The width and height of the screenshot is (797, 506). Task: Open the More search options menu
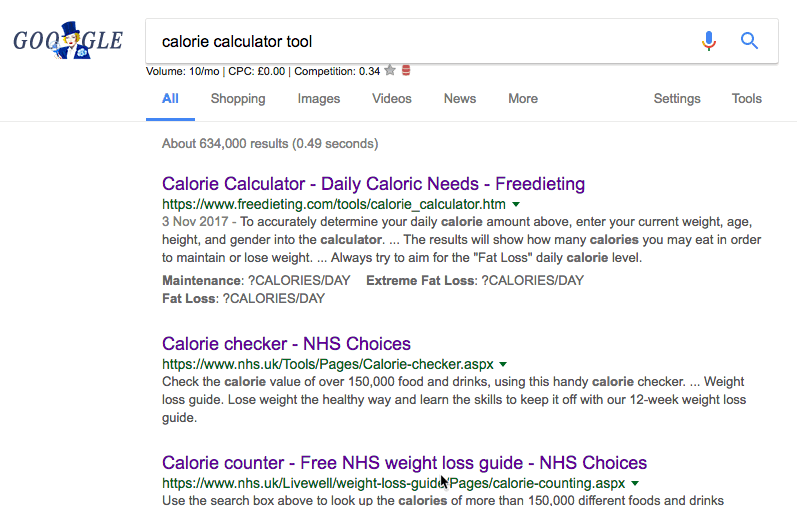click(522, 99)
